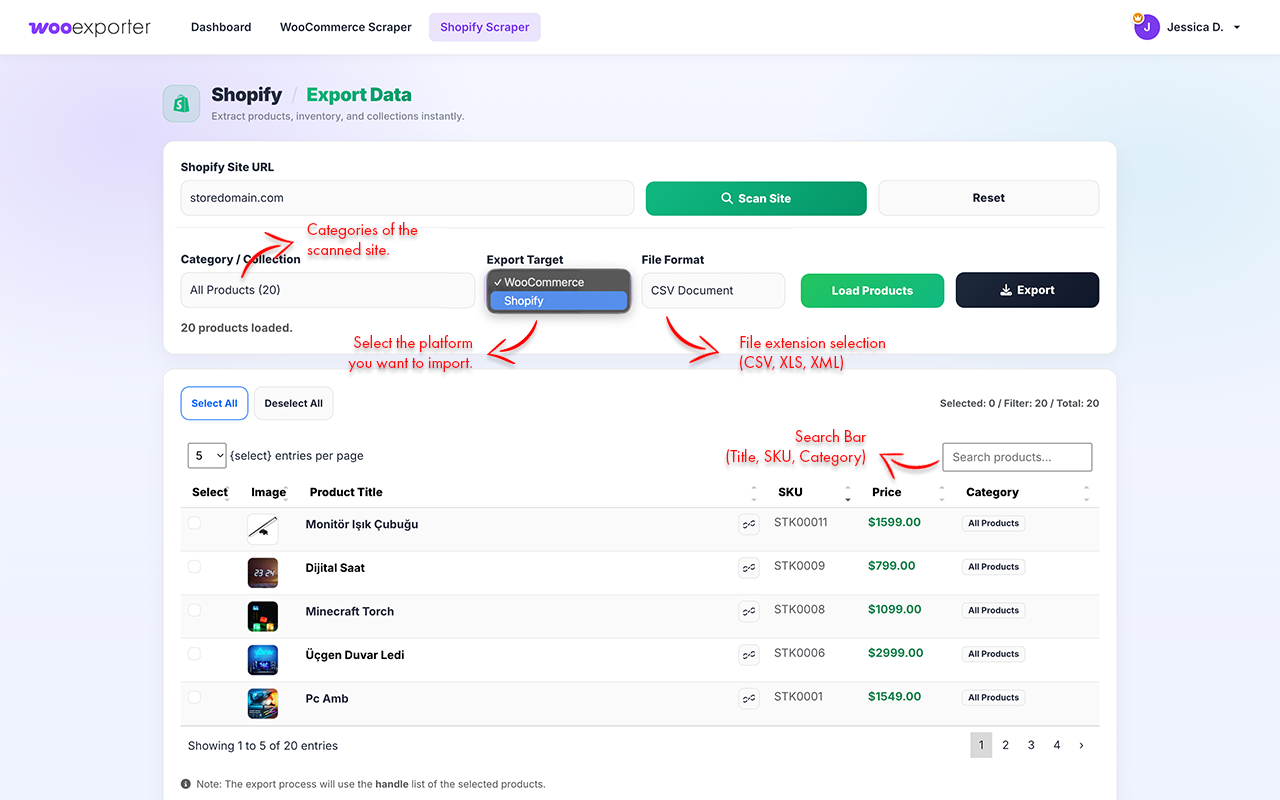Click Jessica D. avatar icon
Viewport: 1280px width, 800px height.
[x=1146, y=27]
